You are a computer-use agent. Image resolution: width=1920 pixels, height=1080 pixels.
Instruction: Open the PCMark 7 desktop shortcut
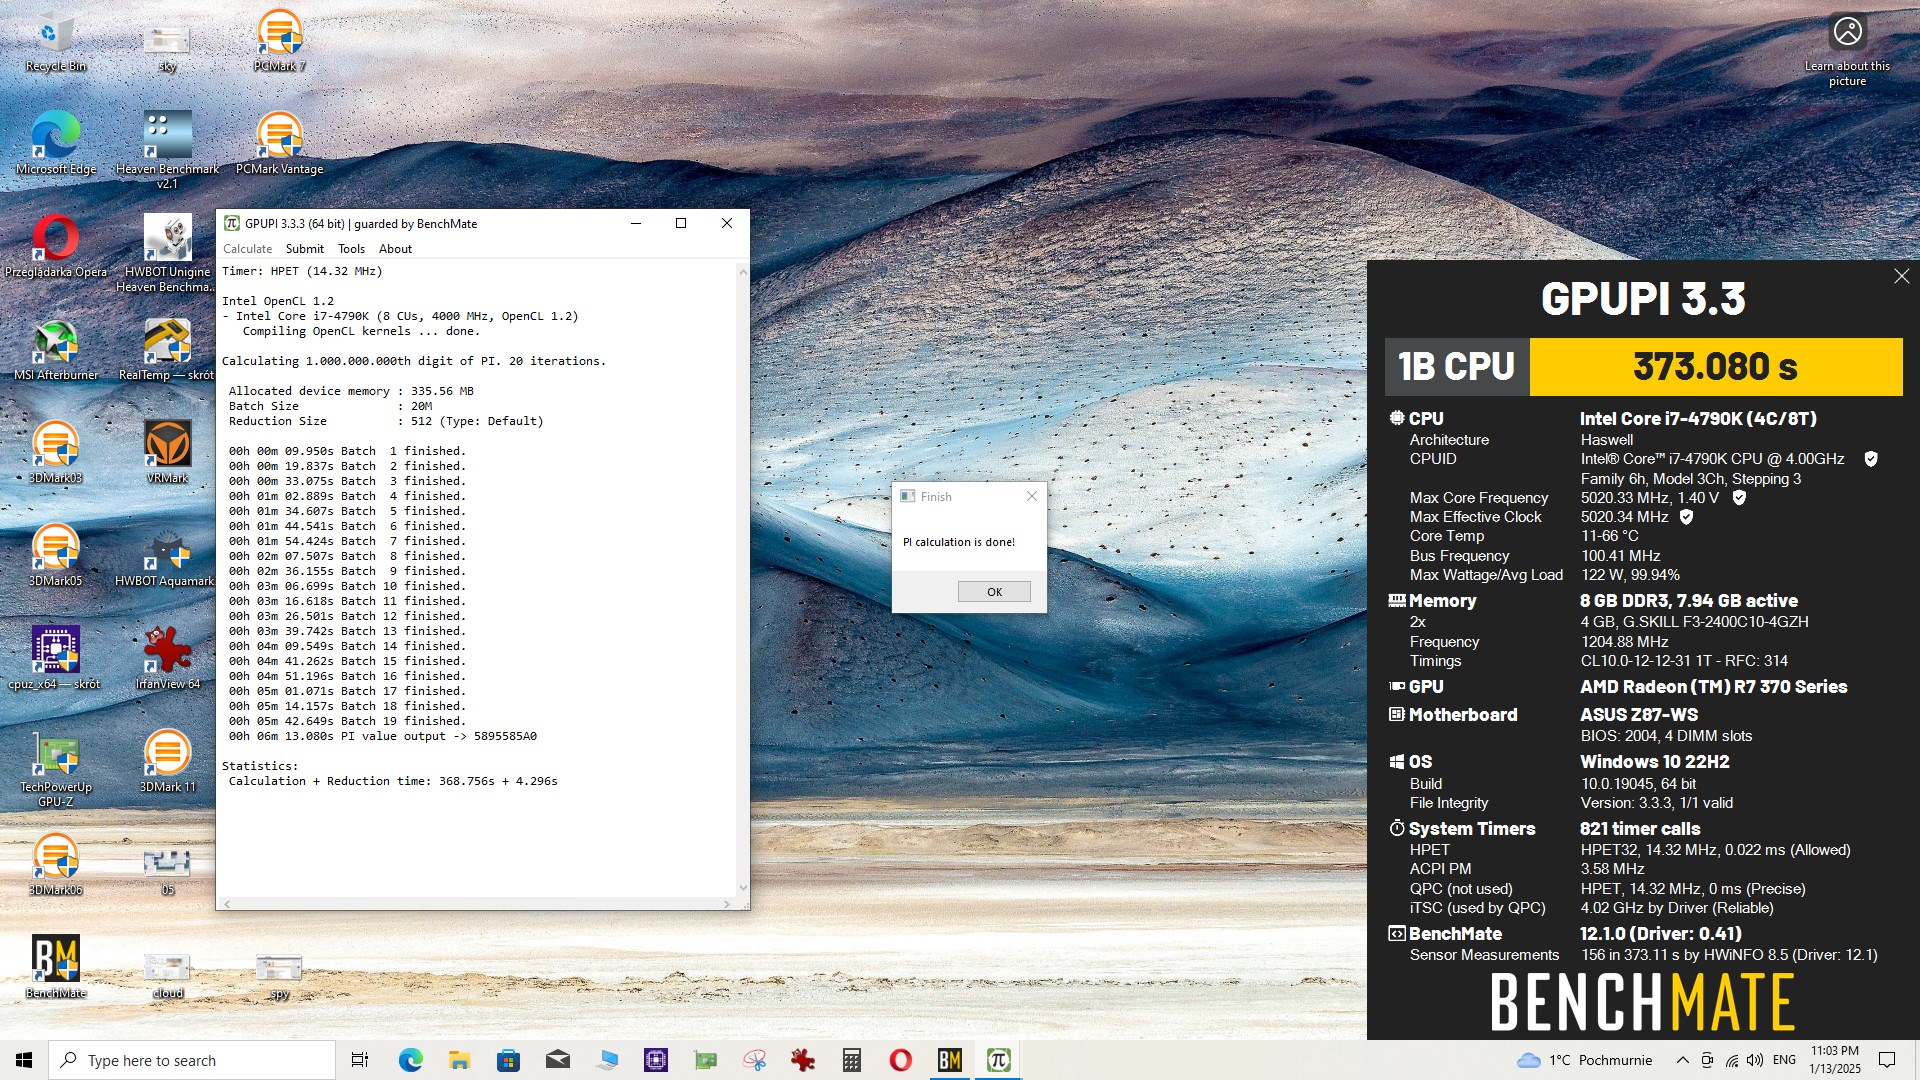[x=279, y=42]
